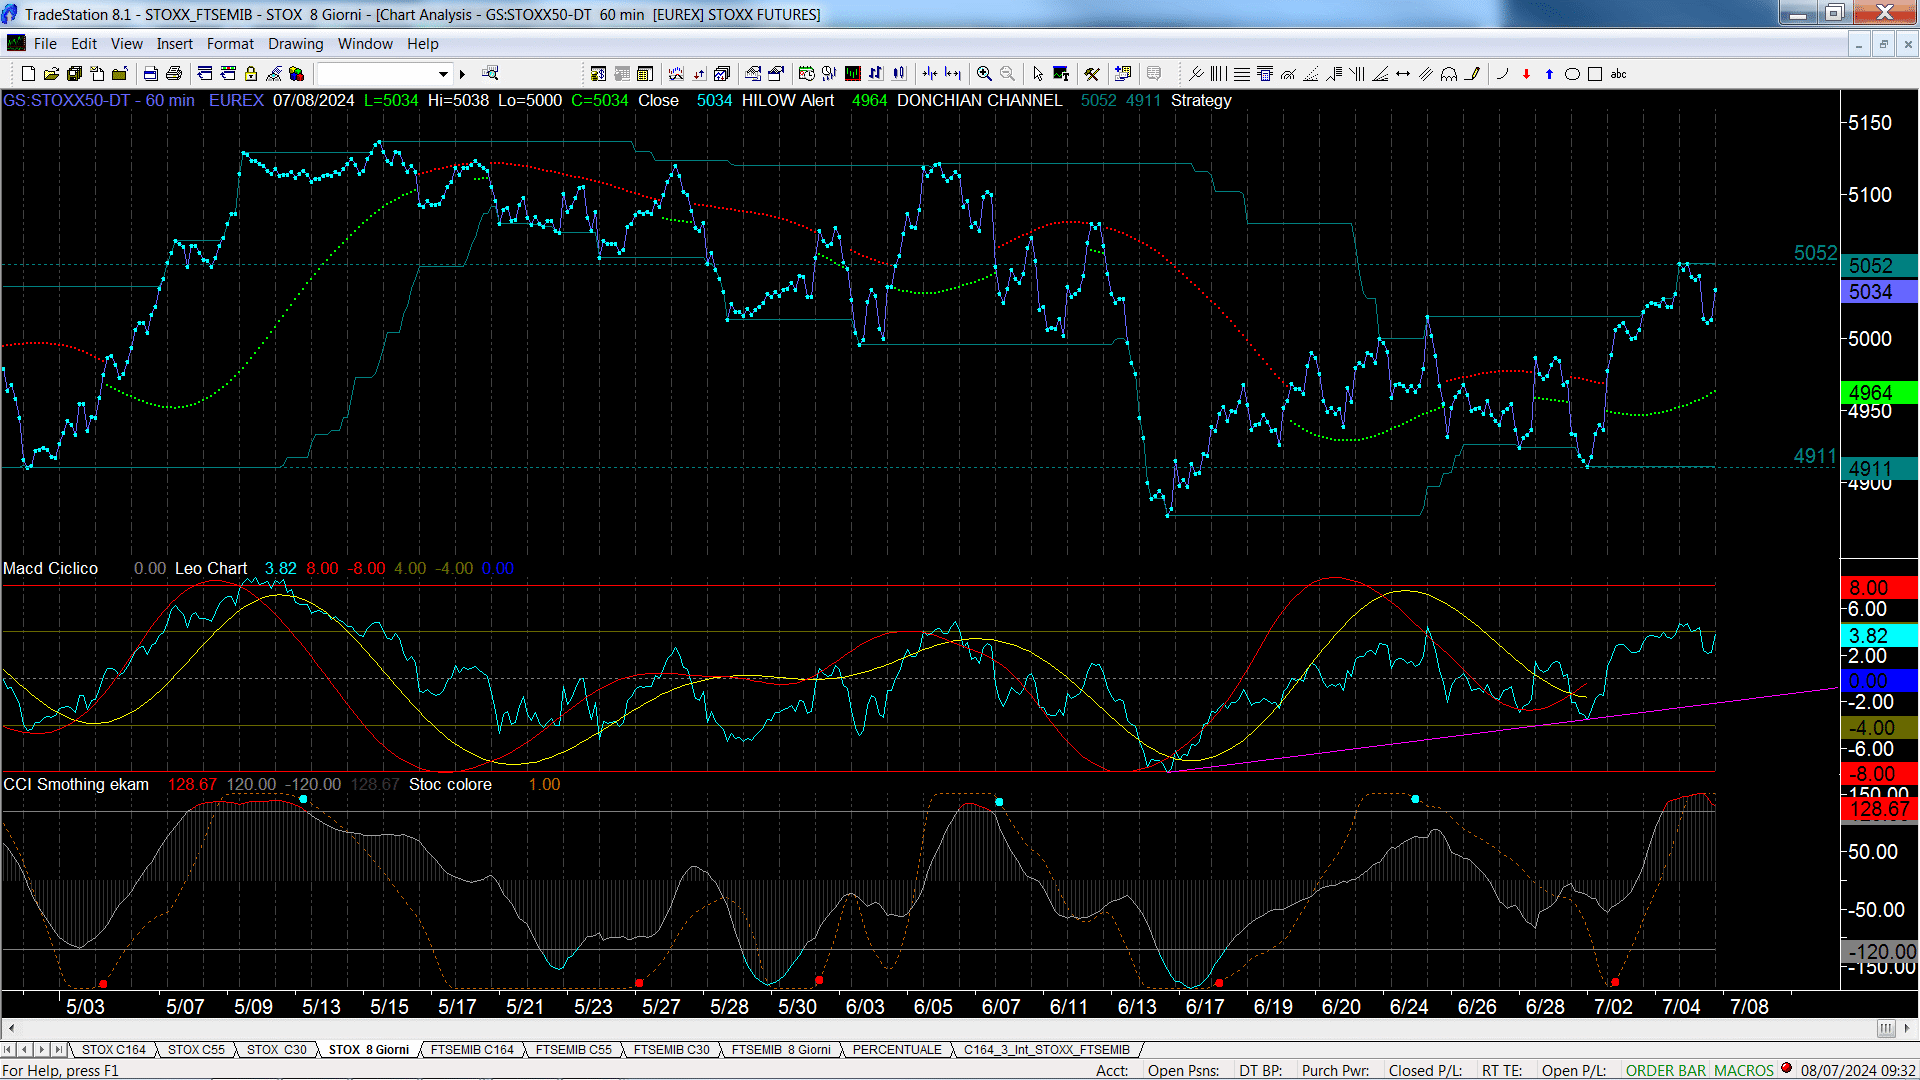Select the trendline pencil tool
The height and width of the screenshot is (1080, 1920).
(1472, 74)
